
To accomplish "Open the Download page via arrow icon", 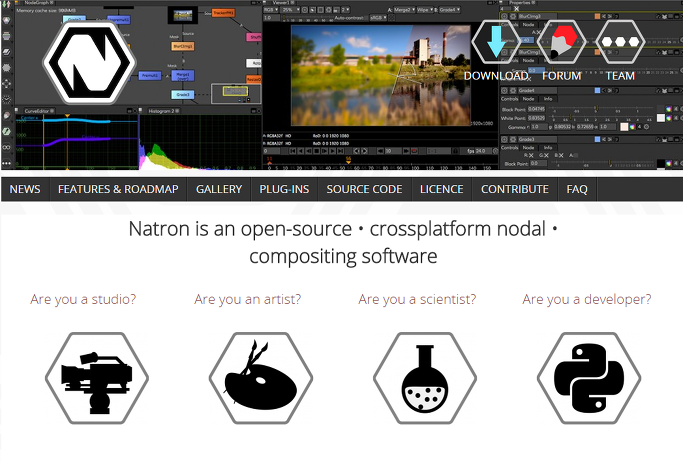I will [x=496, y=42].
